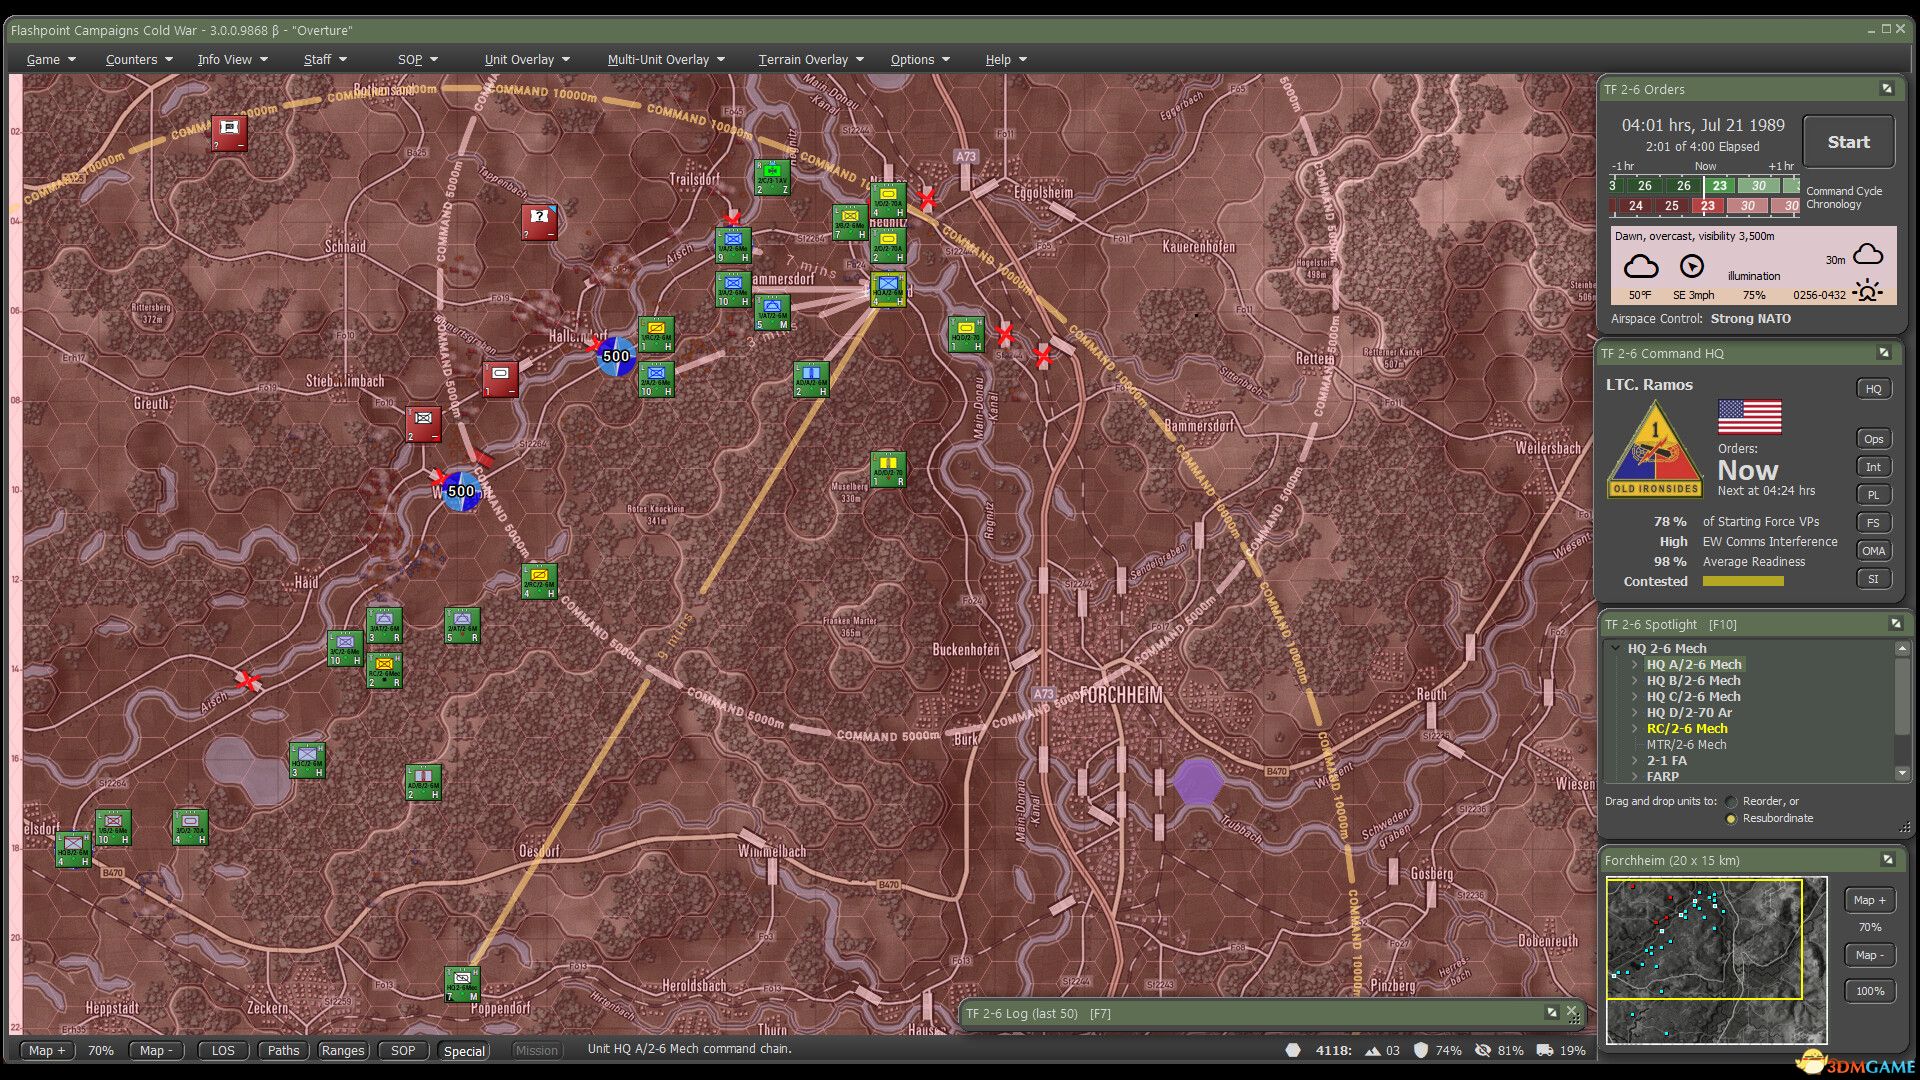1920x1080 pixels.
Task: Select the Ops button in Command HQ panel
Action: point(1873,438)
